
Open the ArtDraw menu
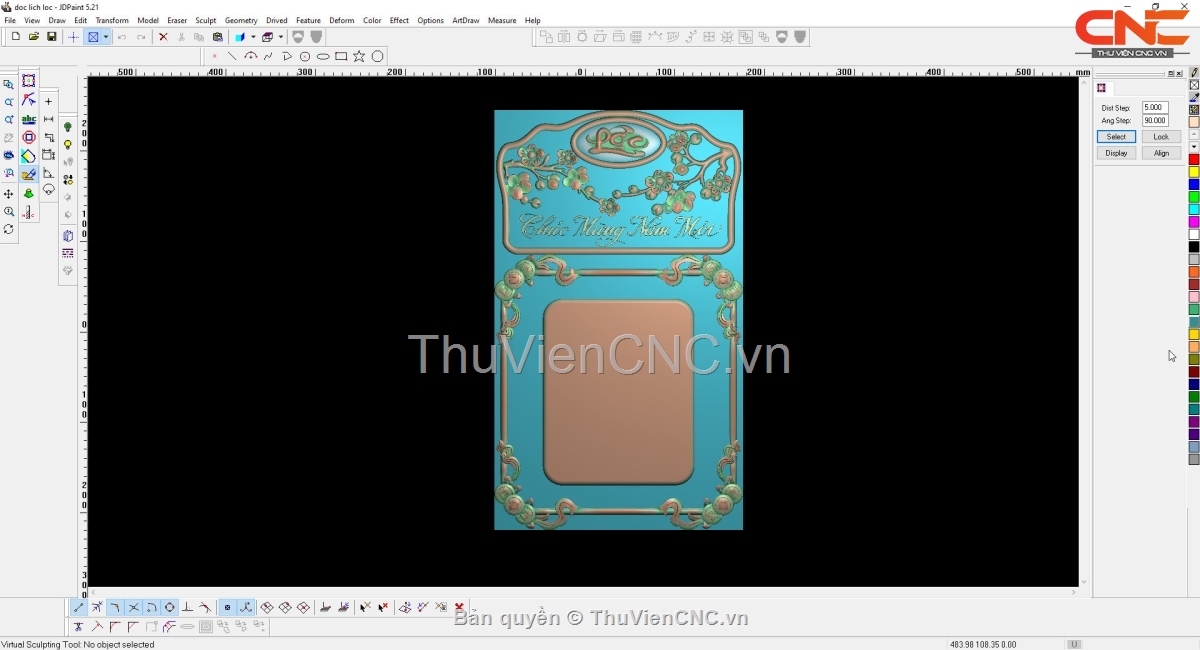[x=465, y=20]
